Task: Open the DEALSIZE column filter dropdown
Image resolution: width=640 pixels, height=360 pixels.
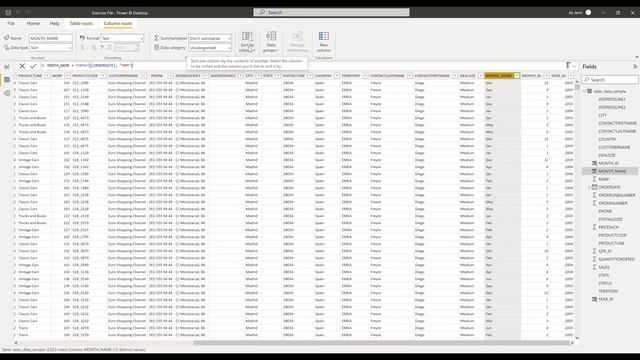Action: [x=480, y=76]
